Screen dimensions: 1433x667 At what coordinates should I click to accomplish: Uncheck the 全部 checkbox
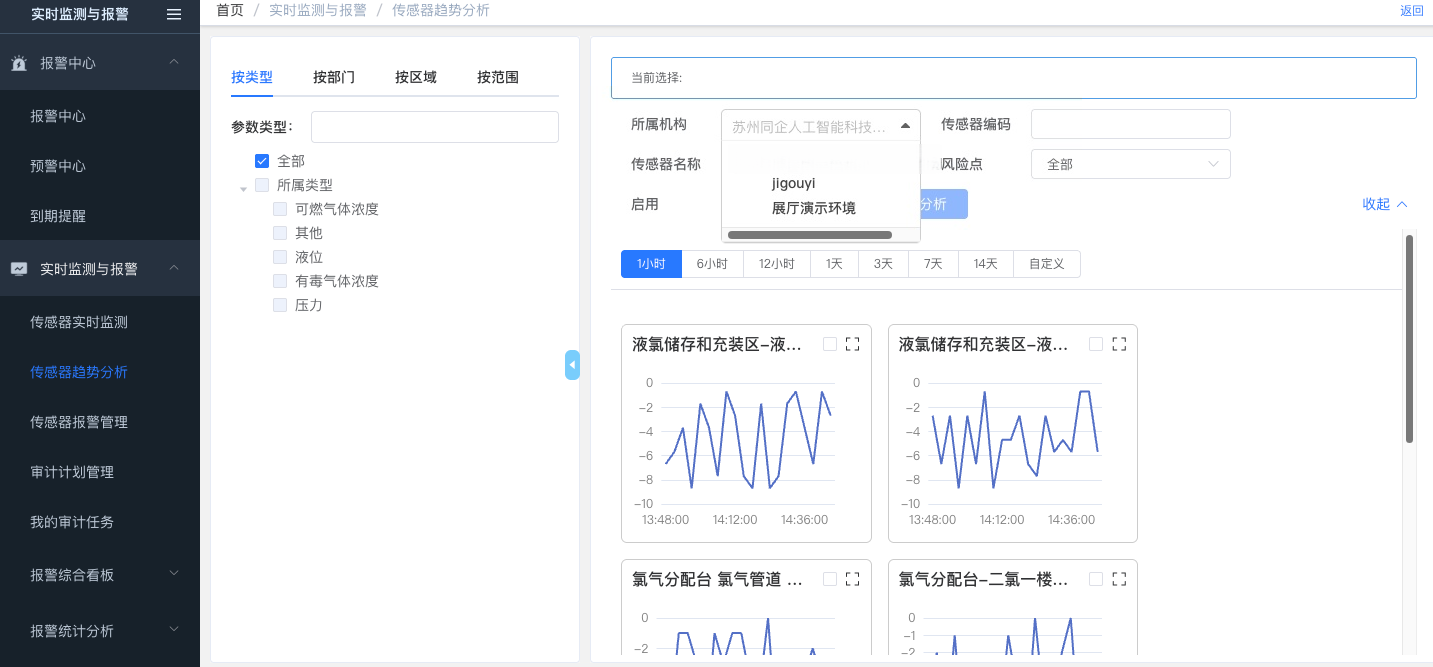tap(262, 161)
